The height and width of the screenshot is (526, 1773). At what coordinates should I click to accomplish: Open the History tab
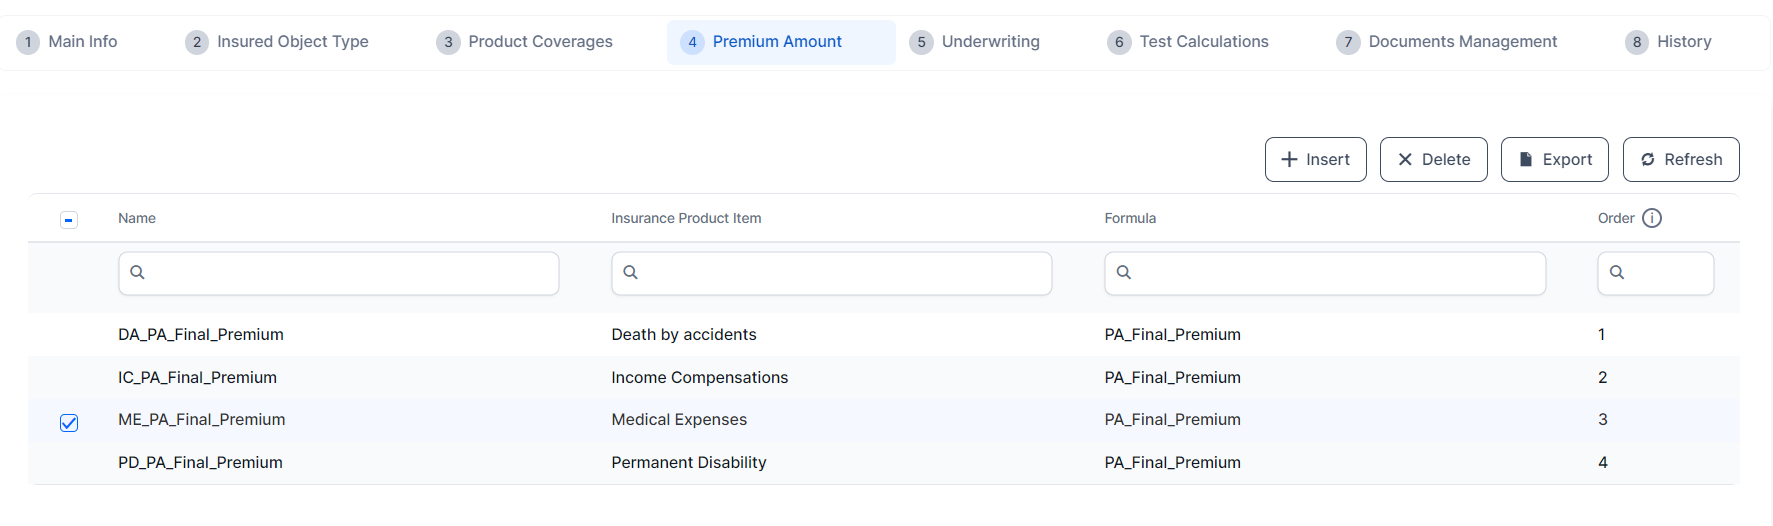pyautogui.click(x=1669, y=42)
